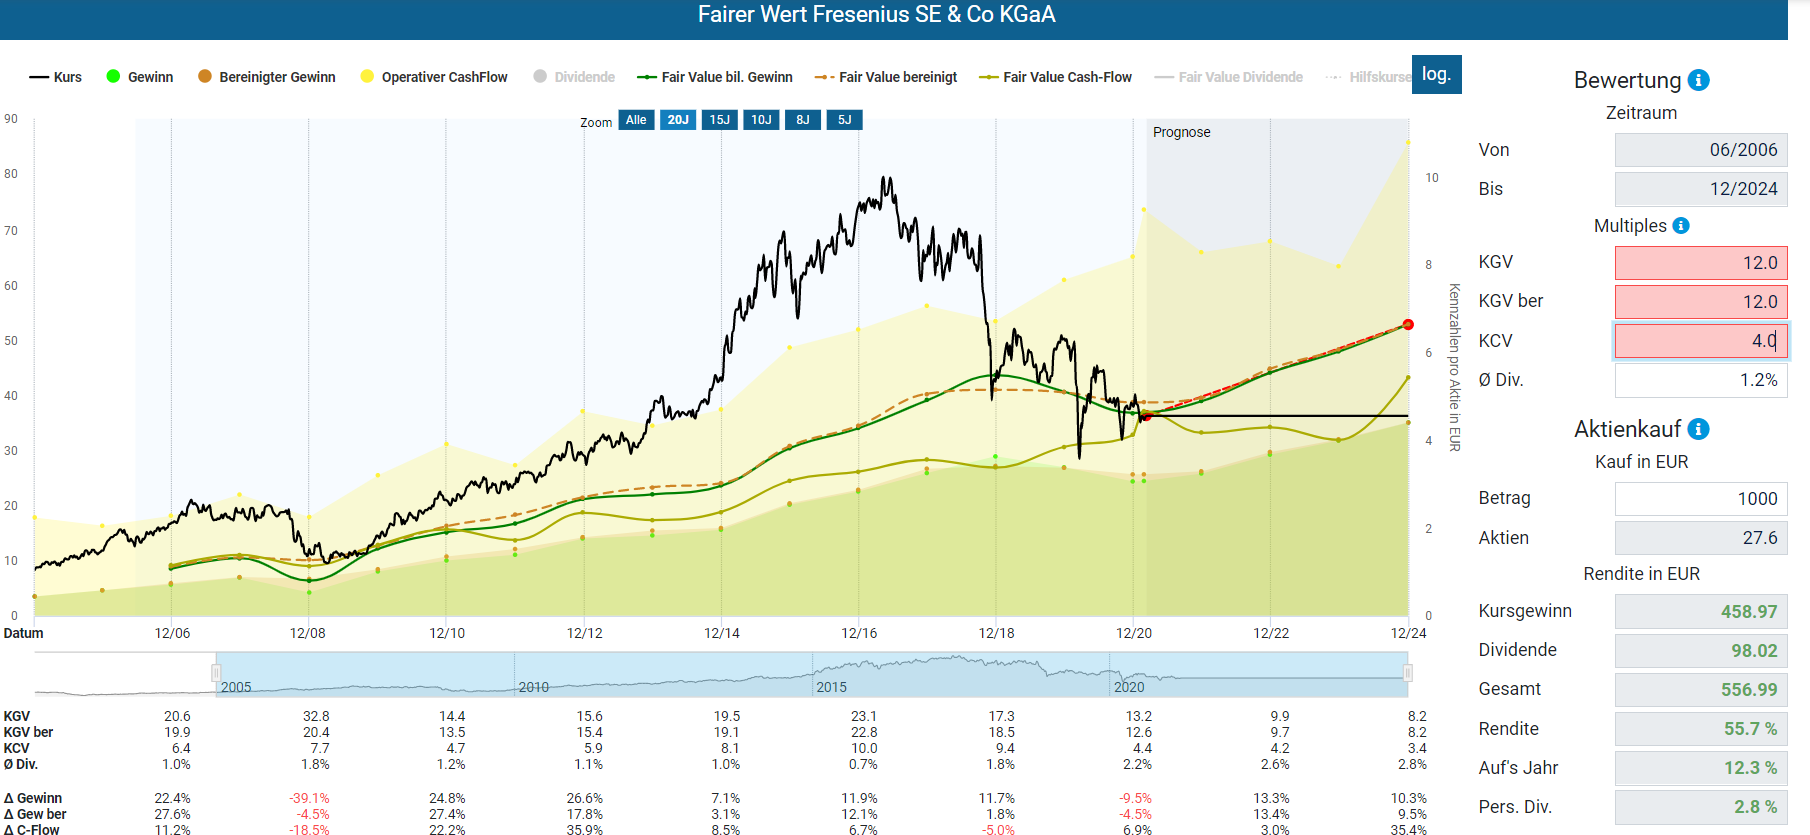Image resolution: width=1810 pixels, height=835 pixels.
Task: Focus the KCV multiple input
Action: point(1701,340)
